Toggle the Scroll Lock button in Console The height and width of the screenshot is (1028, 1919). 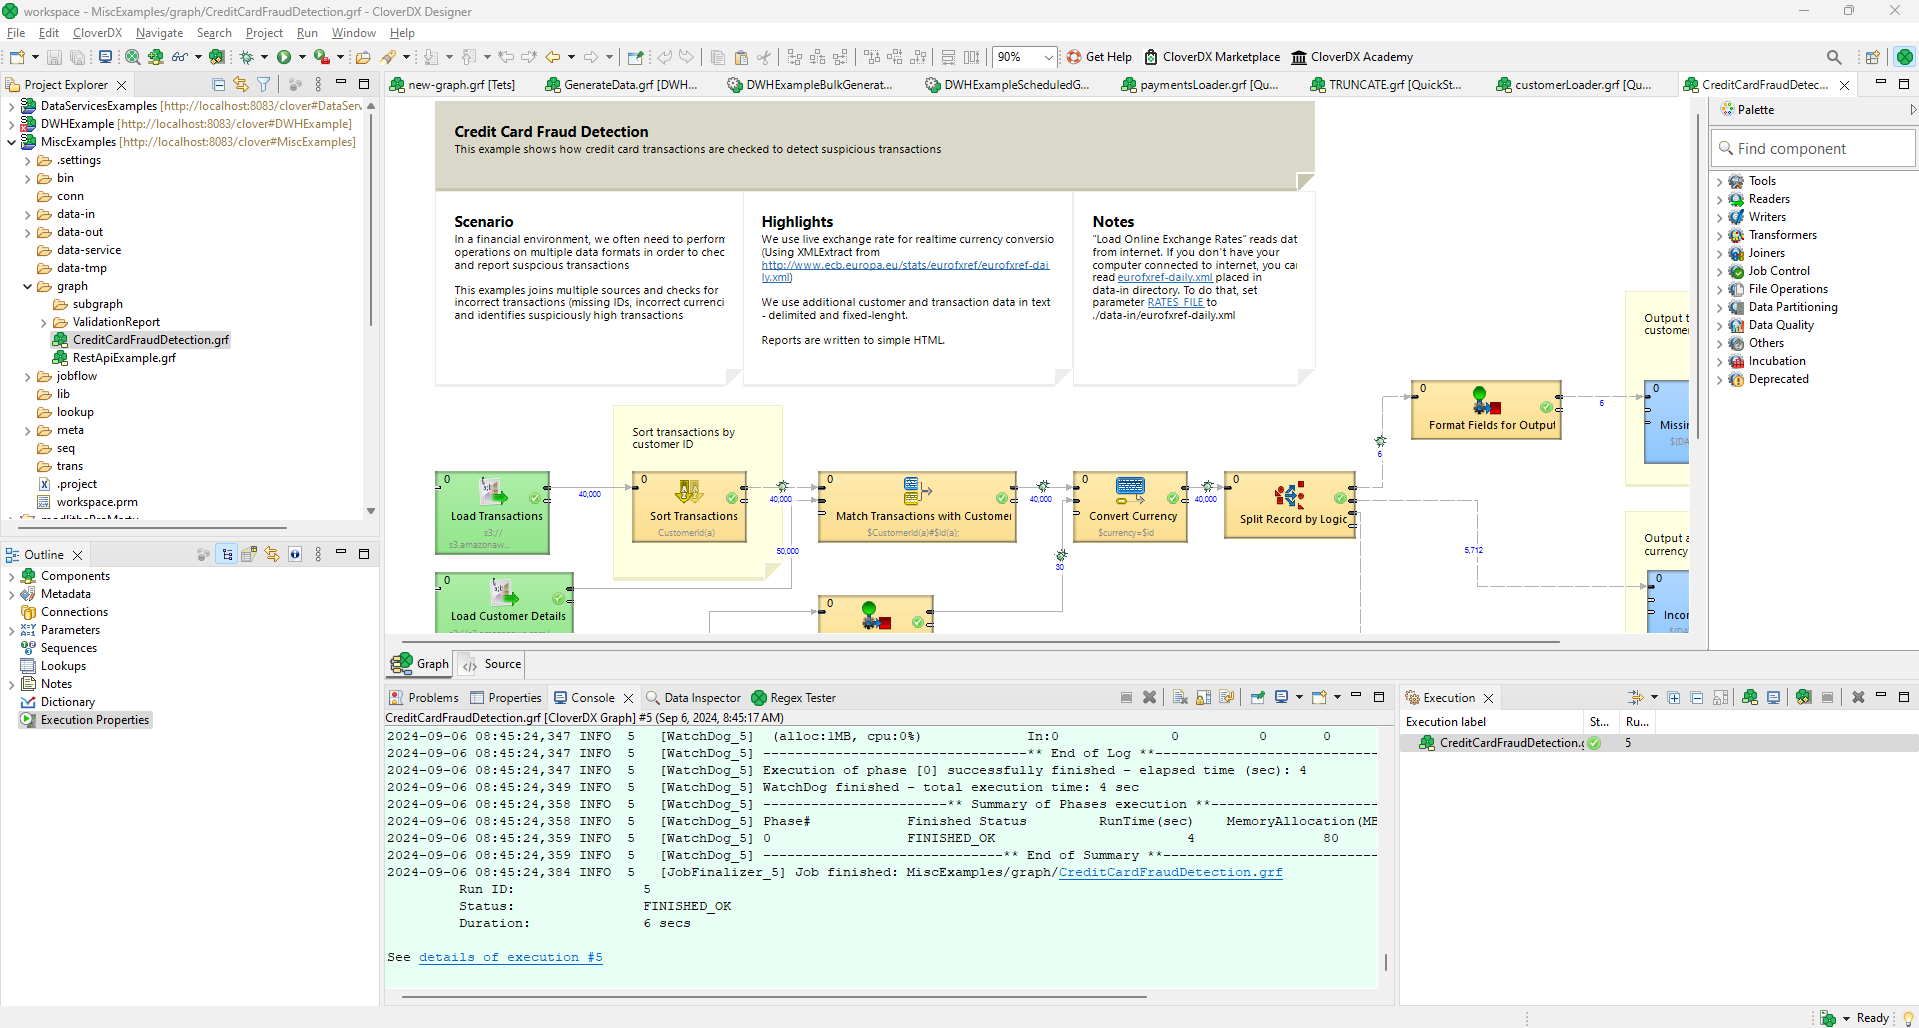point(1203,698)
